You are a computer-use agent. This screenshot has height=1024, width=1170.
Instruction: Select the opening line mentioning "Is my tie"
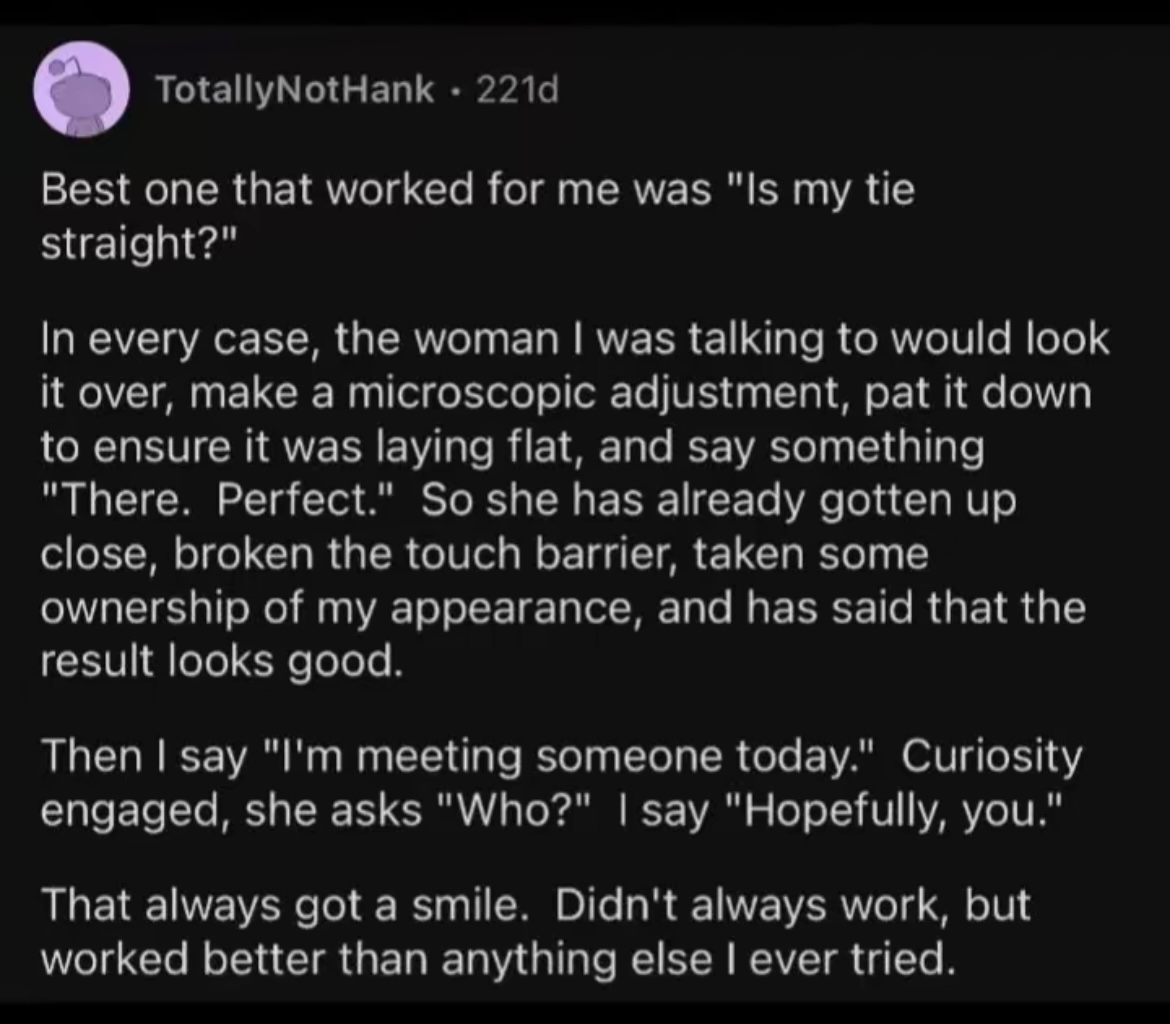point(478,189)
